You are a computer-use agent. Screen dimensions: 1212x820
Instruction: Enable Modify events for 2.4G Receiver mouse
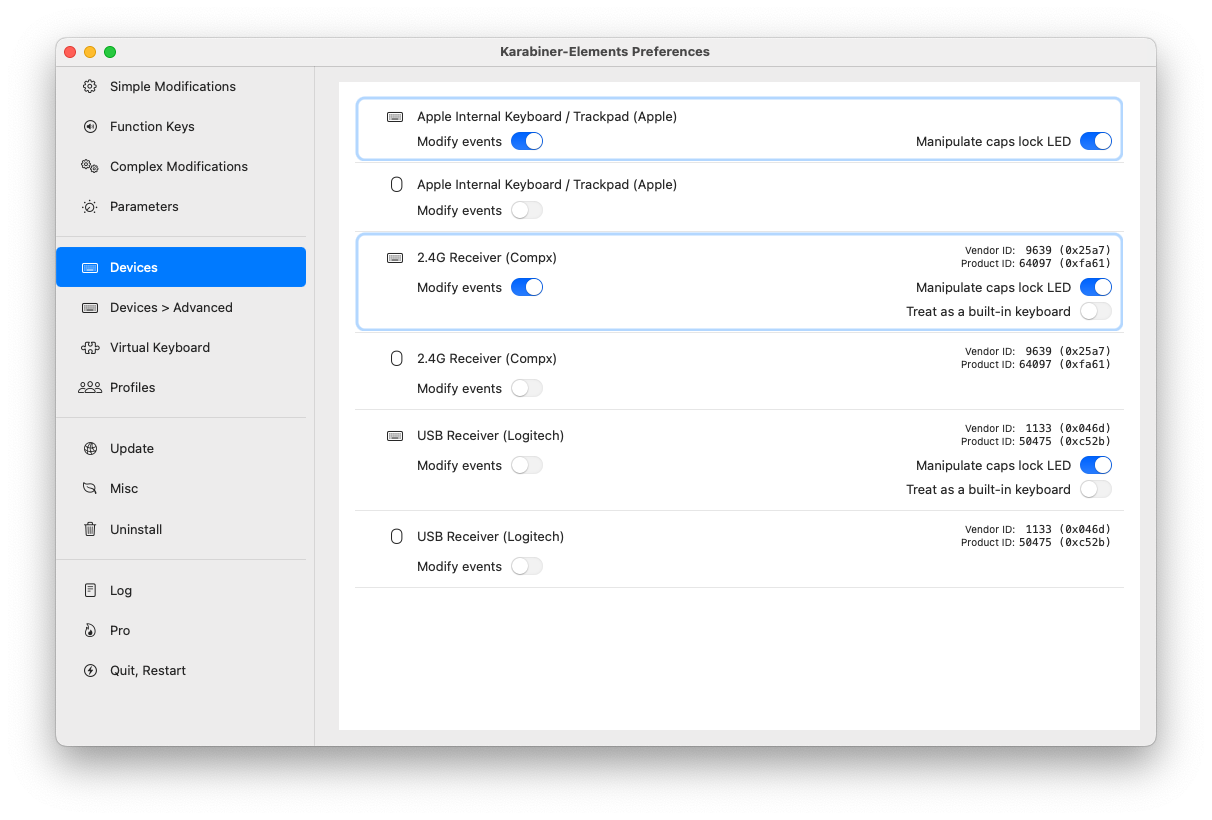point(527,388)
